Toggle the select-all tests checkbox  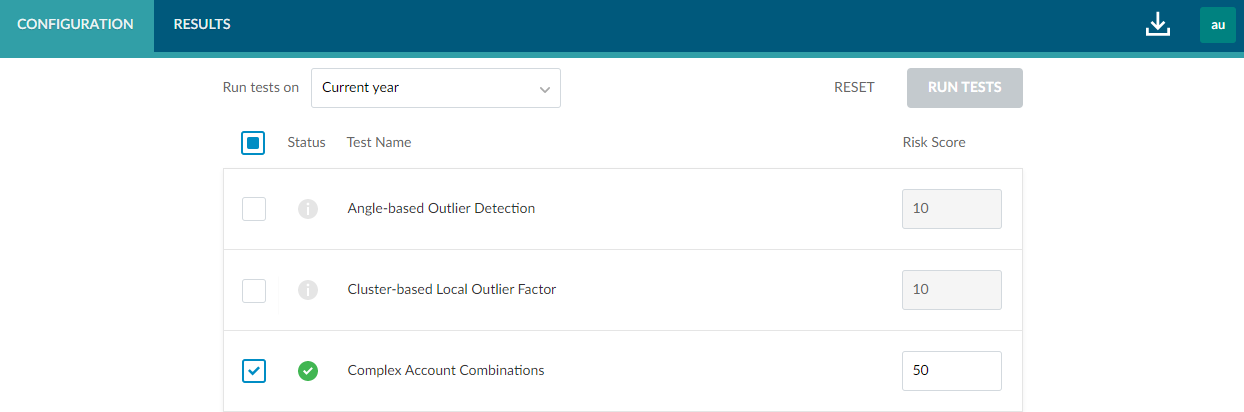point(253,143)
